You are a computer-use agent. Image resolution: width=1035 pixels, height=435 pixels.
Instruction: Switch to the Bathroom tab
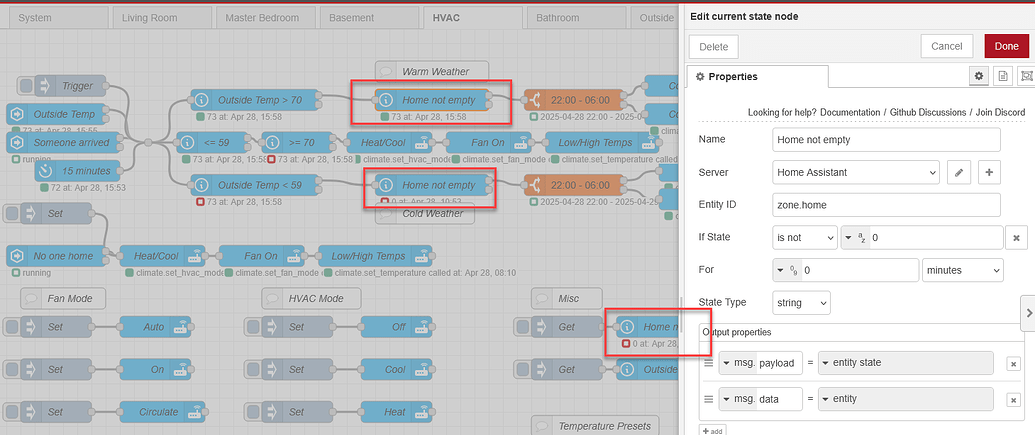point(574,18)
